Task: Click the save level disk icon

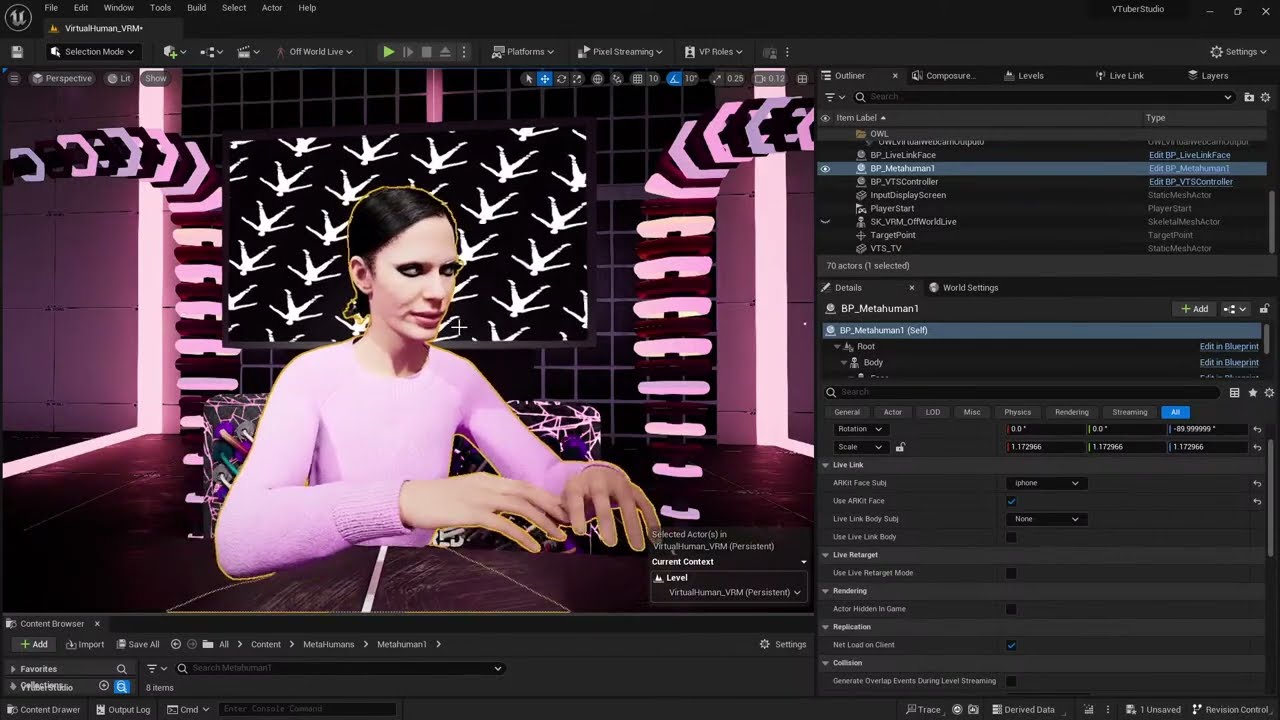Action: click(x=17, y=52)
